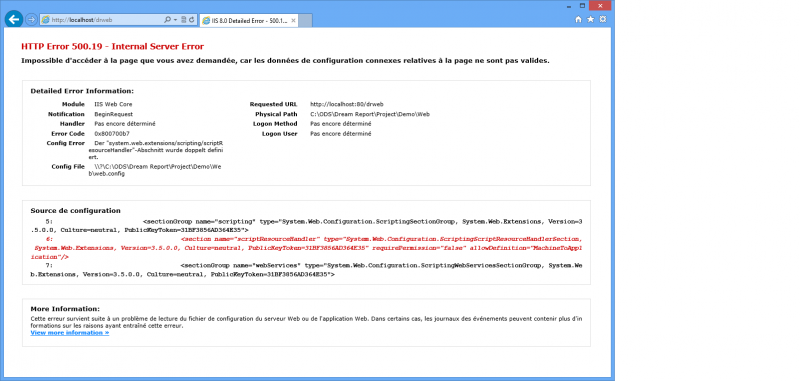The image size is (800, 381).
Task: Click the HTTP Error 500.19 heading
Action: coord(112,46)
